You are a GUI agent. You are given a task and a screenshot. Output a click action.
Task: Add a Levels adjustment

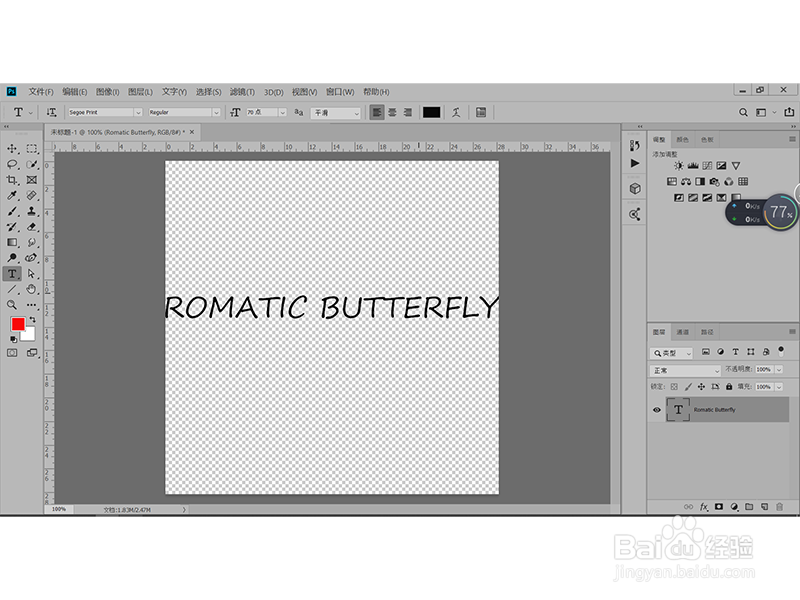(x=693, y=166)
